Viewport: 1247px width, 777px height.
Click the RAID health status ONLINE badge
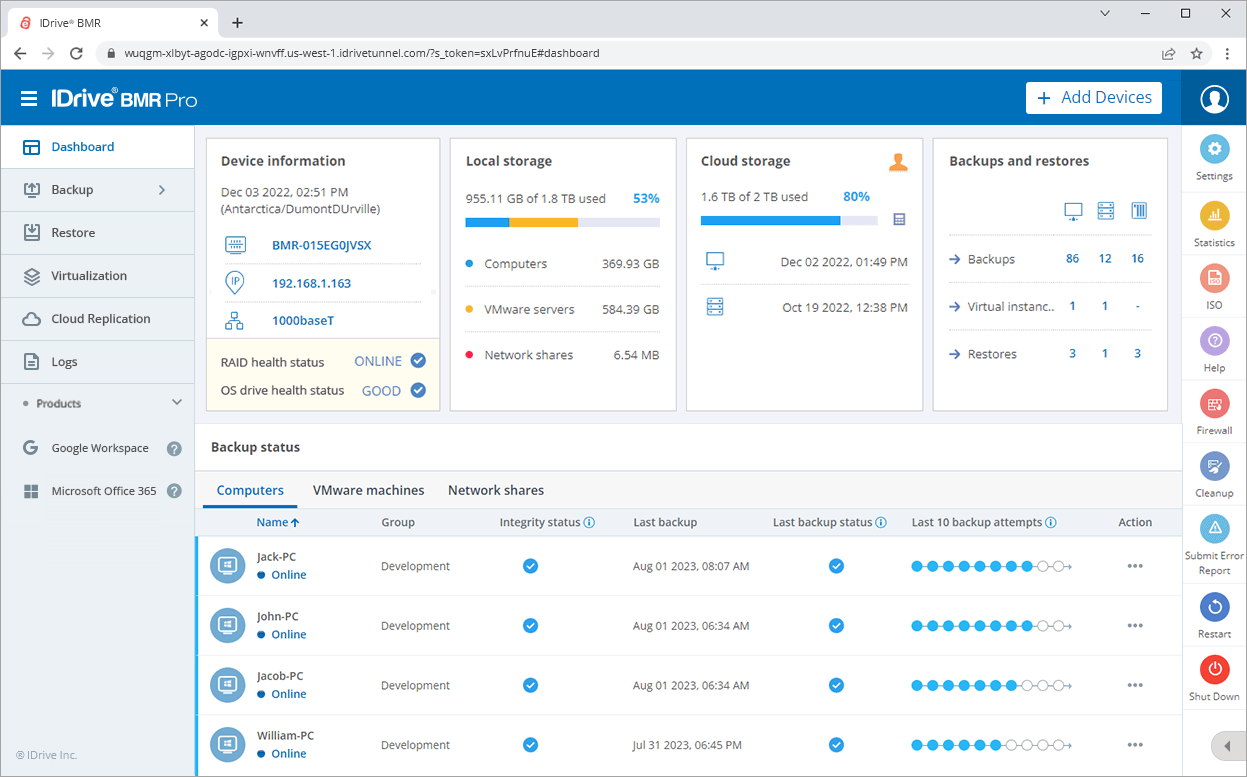point(381,360)
